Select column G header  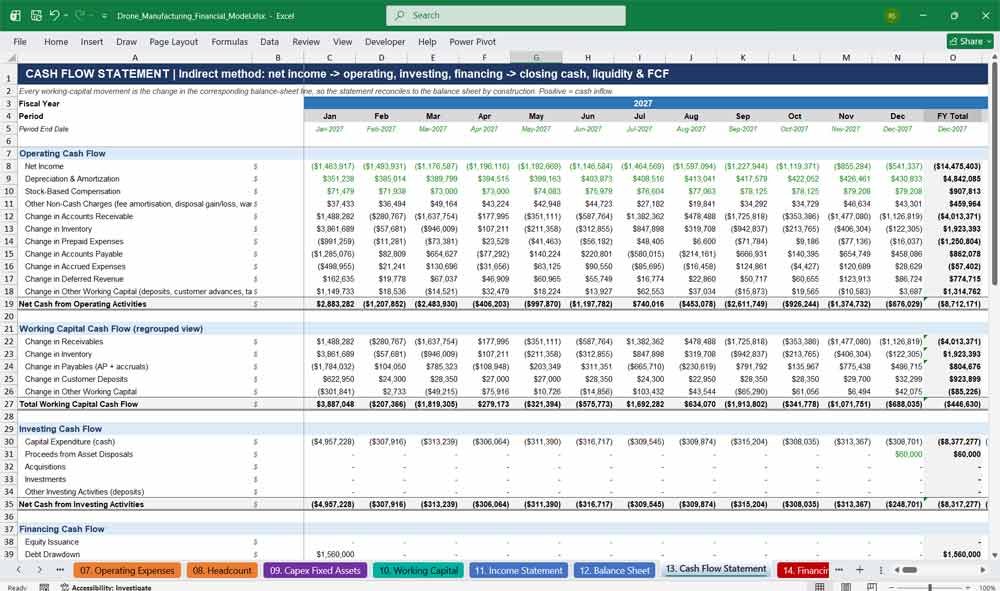pyautogui.click(x=536, y=57)
